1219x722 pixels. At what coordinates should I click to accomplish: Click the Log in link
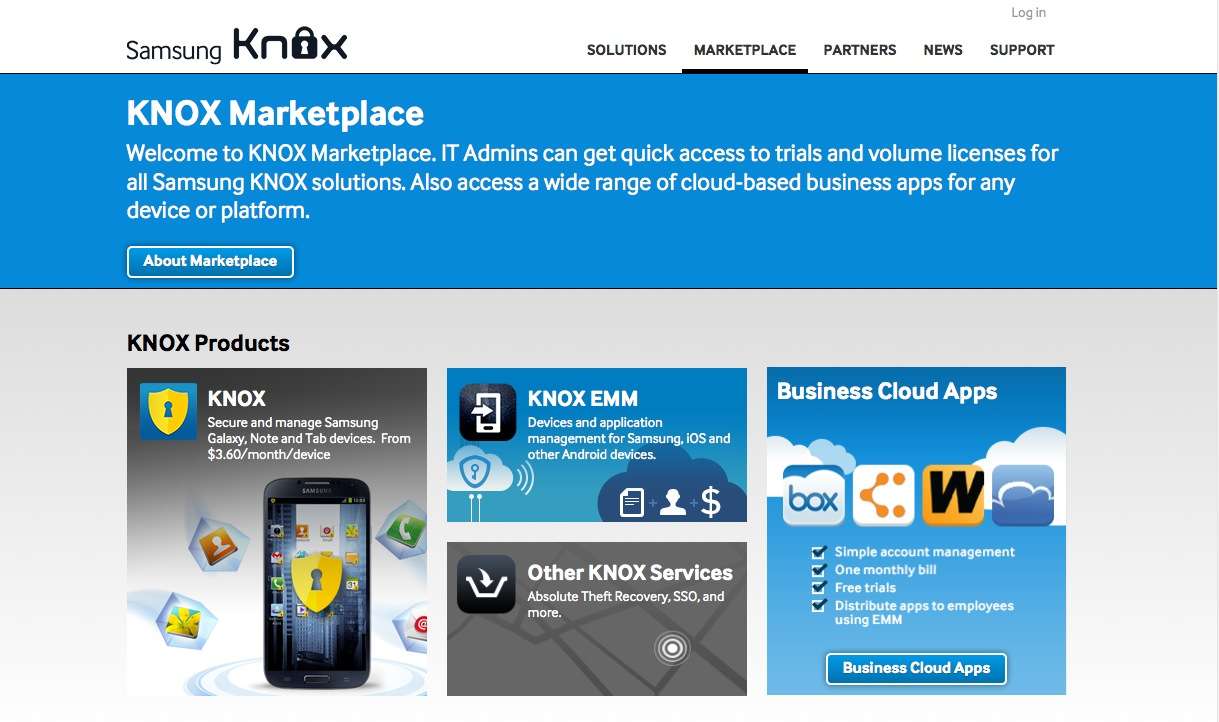click(x=1028, y=13)
